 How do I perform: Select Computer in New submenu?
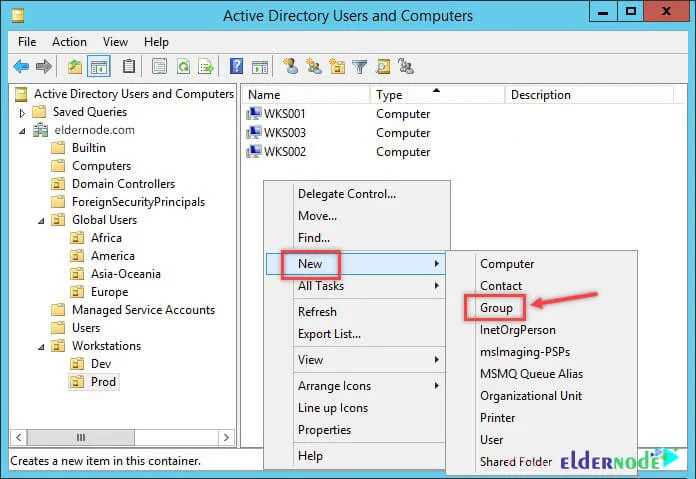pos(507,264)
